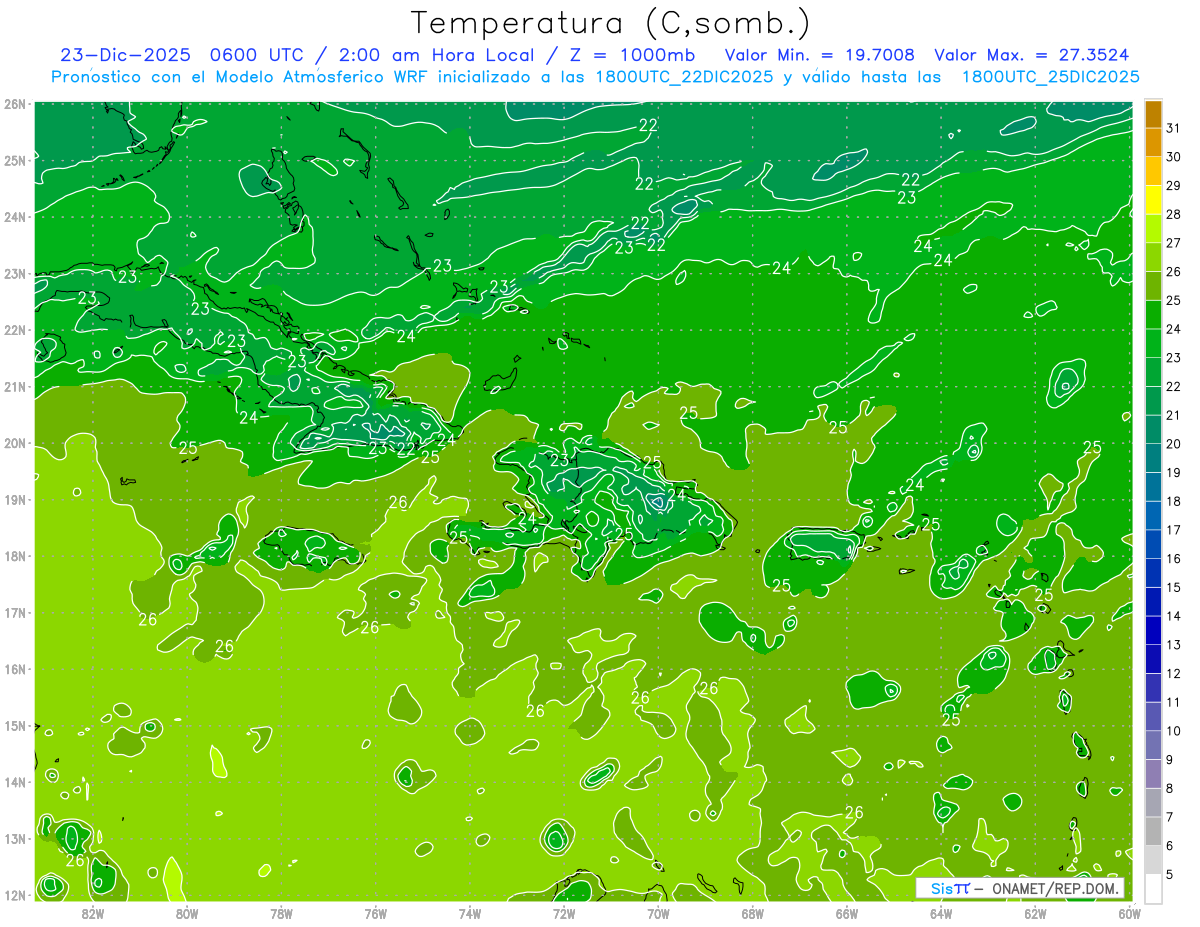Viewport: 1200px width, 927px height.
Task: Select the lime swatch between 26 and 27
Action: tap(1153, 257)
